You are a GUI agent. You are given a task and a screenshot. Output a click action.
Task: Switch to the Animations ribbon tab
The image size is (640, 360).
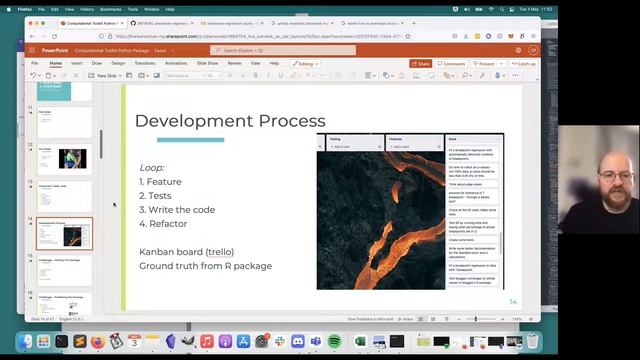[x=176, y=63]
